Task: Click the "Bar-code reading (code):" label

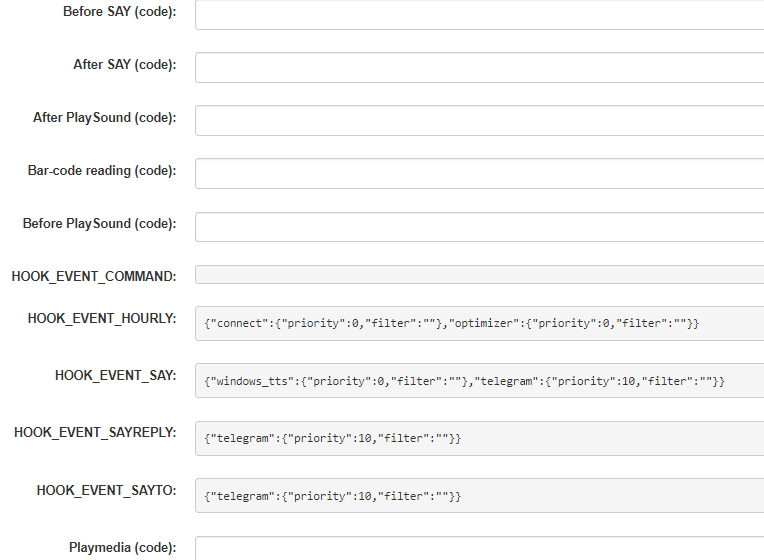Action: [102, 171]
